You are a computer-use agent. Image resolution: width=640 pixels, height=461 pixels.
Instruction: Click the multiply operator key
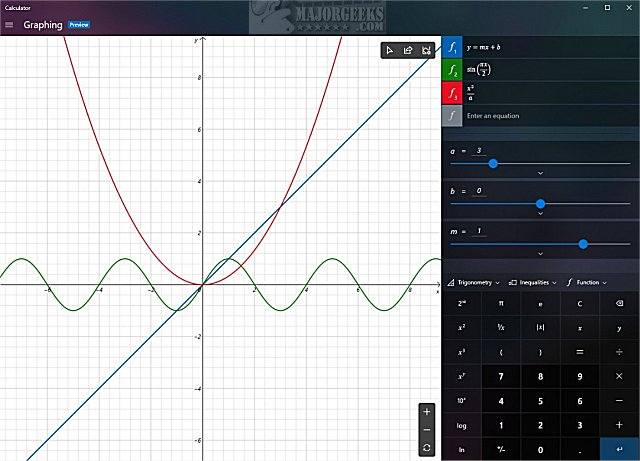point(619,376)
